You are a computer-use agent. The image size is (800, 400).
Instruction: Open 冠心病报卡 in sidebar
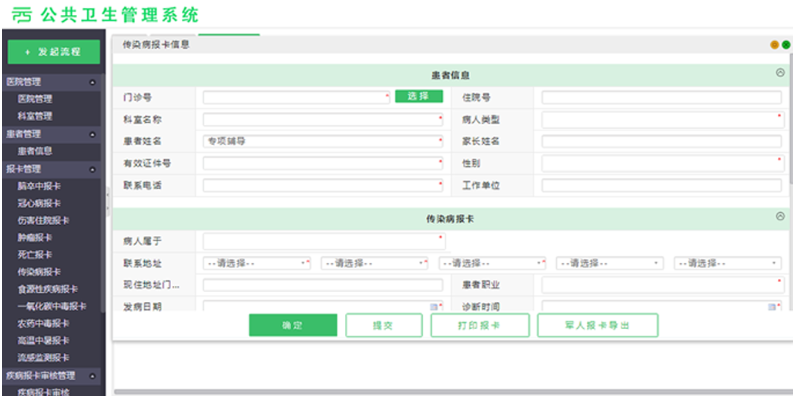click(x=39, y=204)
